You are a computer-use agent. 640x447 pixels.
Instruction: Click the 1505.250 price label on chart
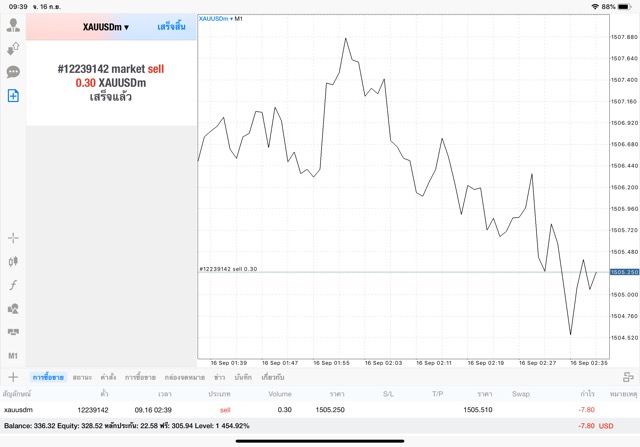[624, 272]
